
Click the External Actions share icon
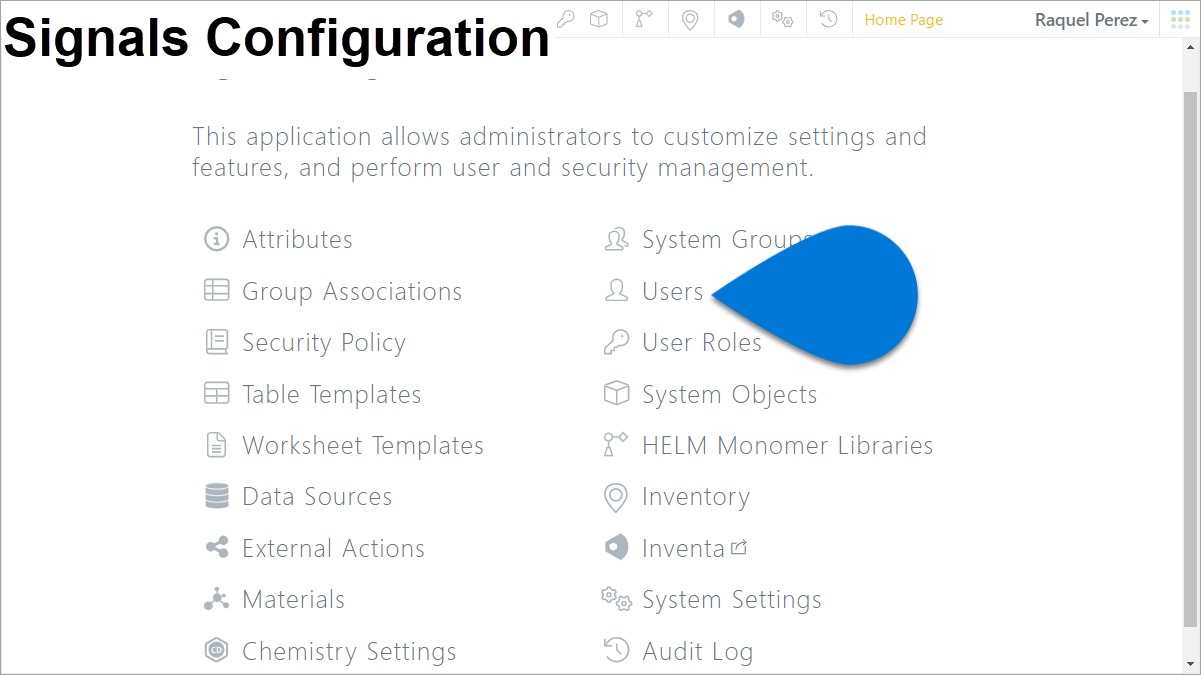(216, 548)
